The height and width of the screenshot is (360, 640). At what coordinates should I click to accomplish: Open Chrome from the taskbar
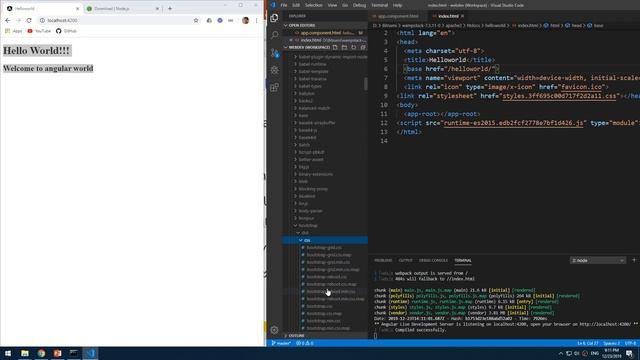41,353
